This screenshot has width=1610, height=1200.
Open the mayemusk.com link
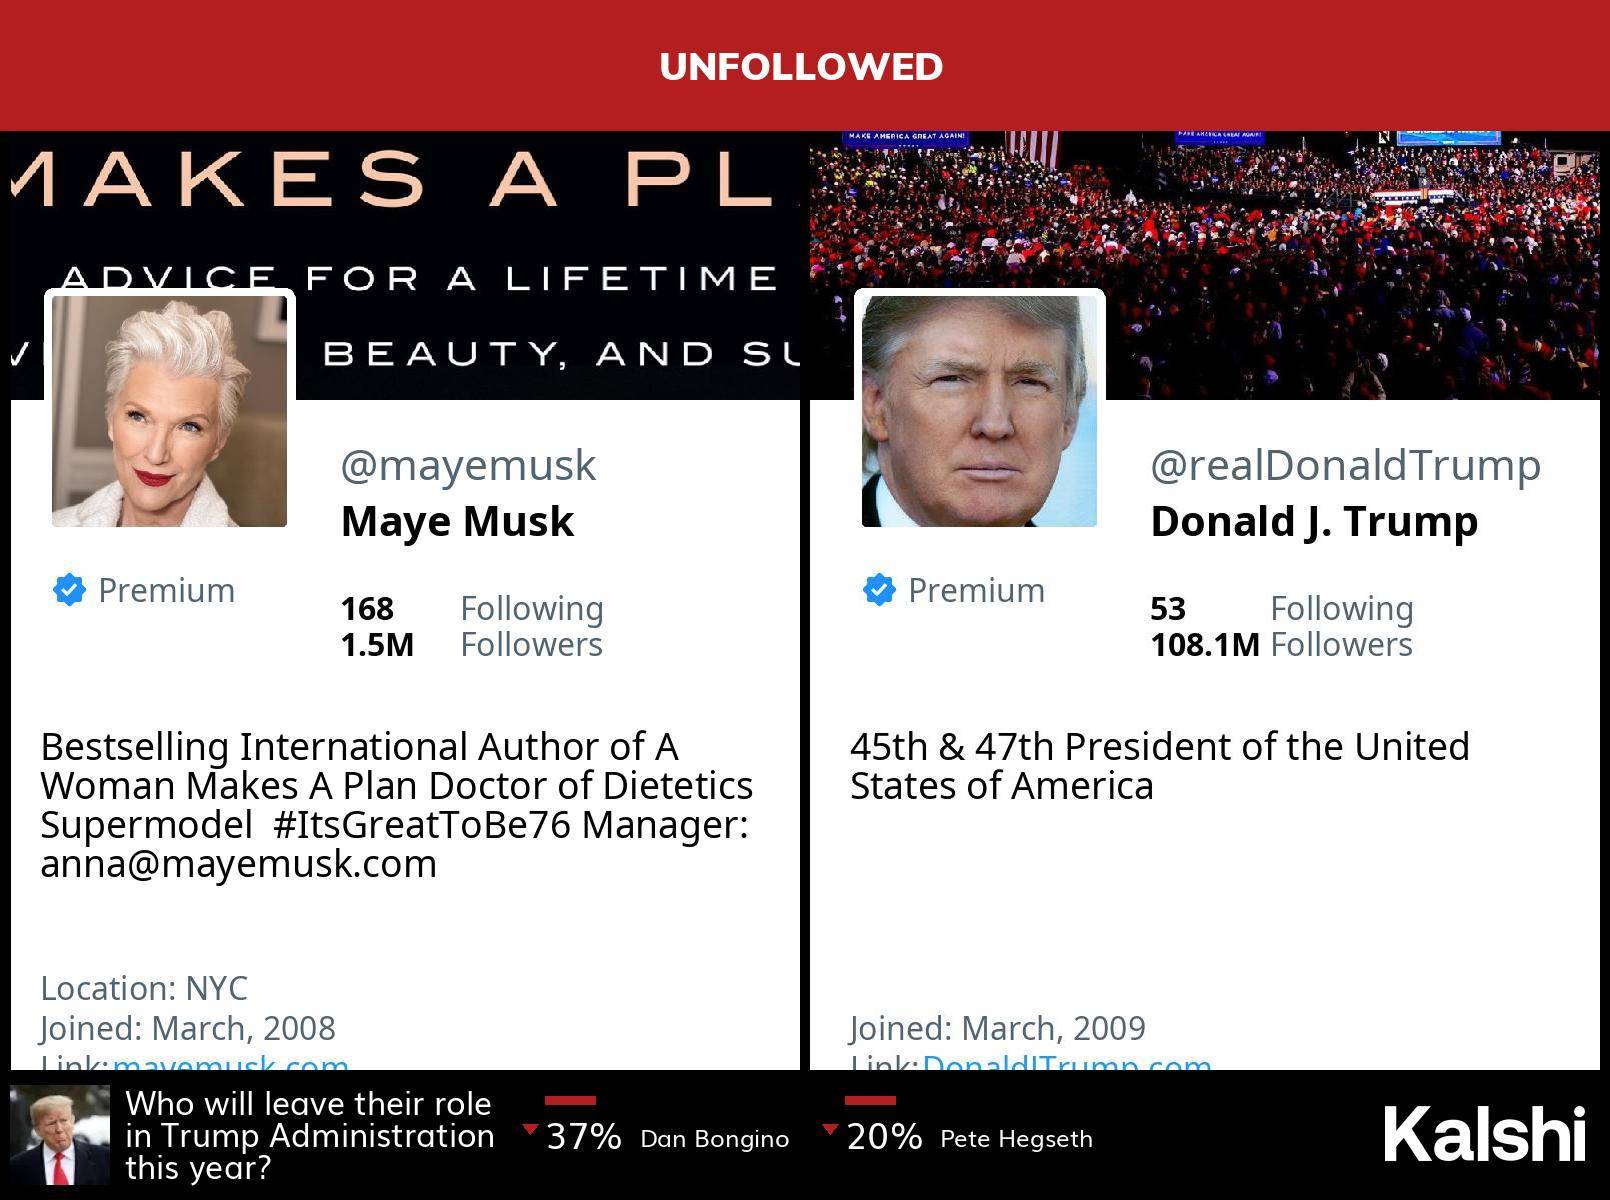pyautogui.click(x=231, y=1063)
